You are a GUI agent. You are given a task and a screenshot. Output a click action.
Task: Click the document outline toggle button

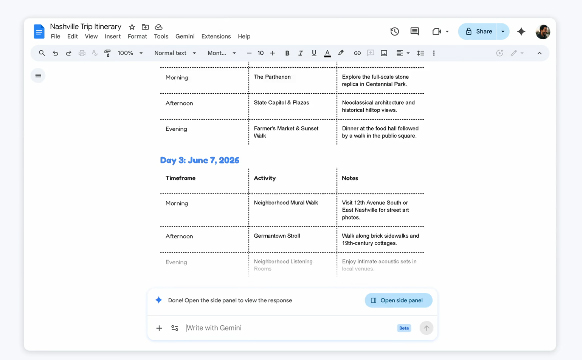pyautogui.click(x=38, y=76)
